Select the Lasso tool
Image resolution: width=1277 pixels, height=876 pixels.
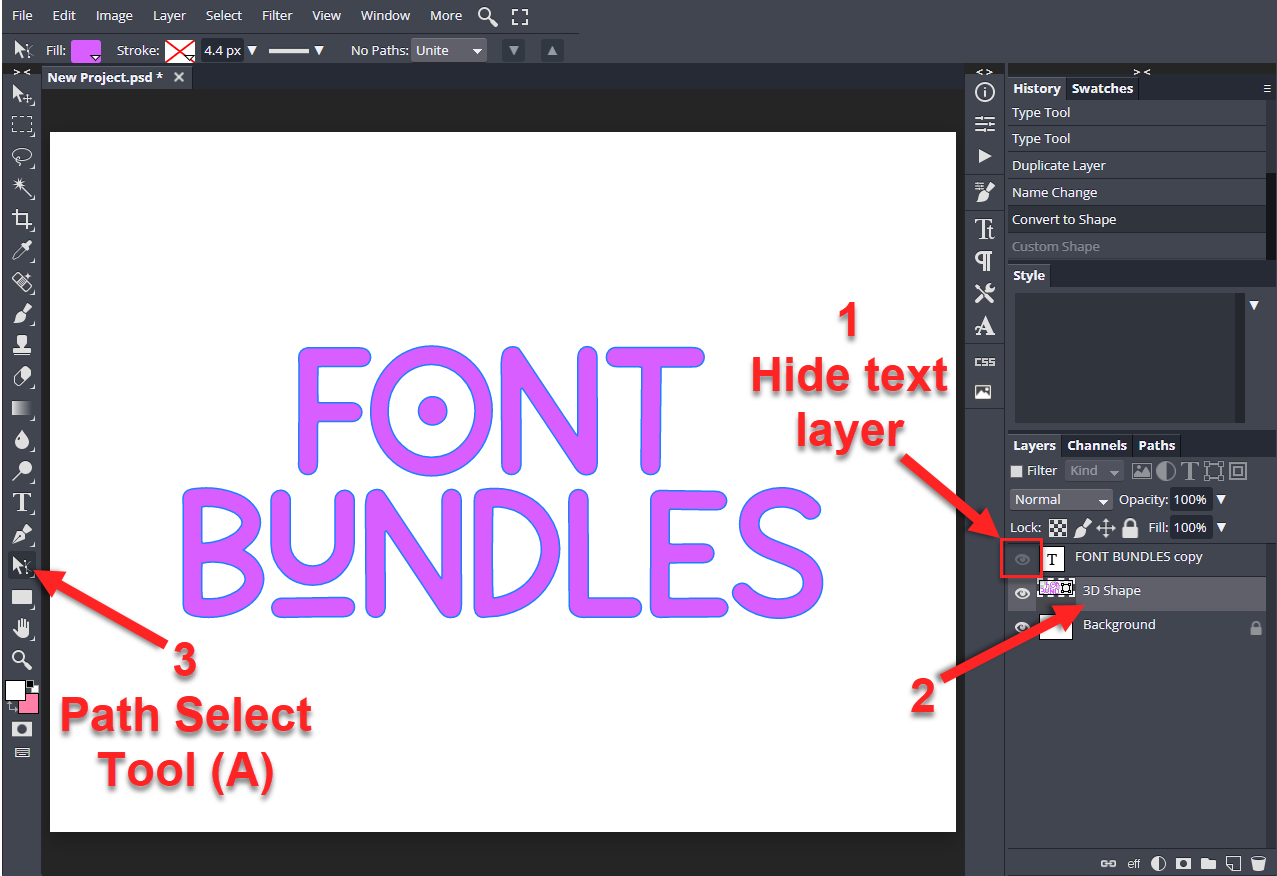[x=21, y=157]
